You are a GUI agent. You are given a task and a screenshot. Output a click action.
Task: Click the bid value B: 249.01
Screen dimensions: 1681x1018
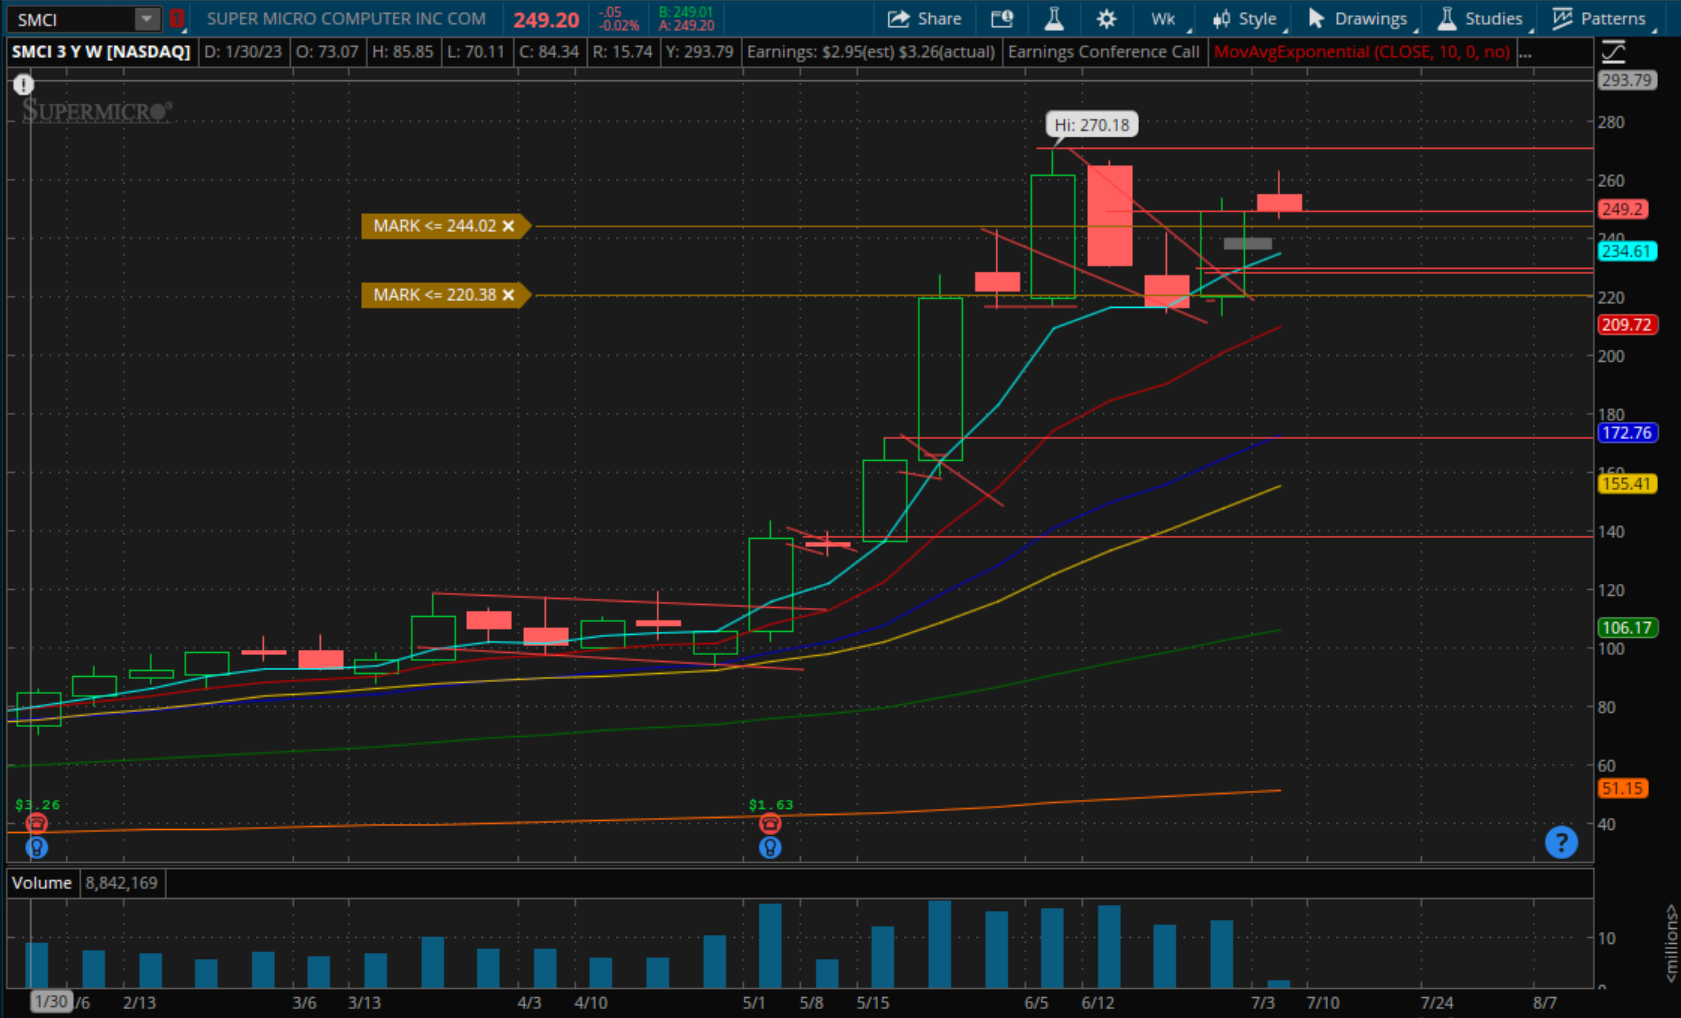coord(686,12)
